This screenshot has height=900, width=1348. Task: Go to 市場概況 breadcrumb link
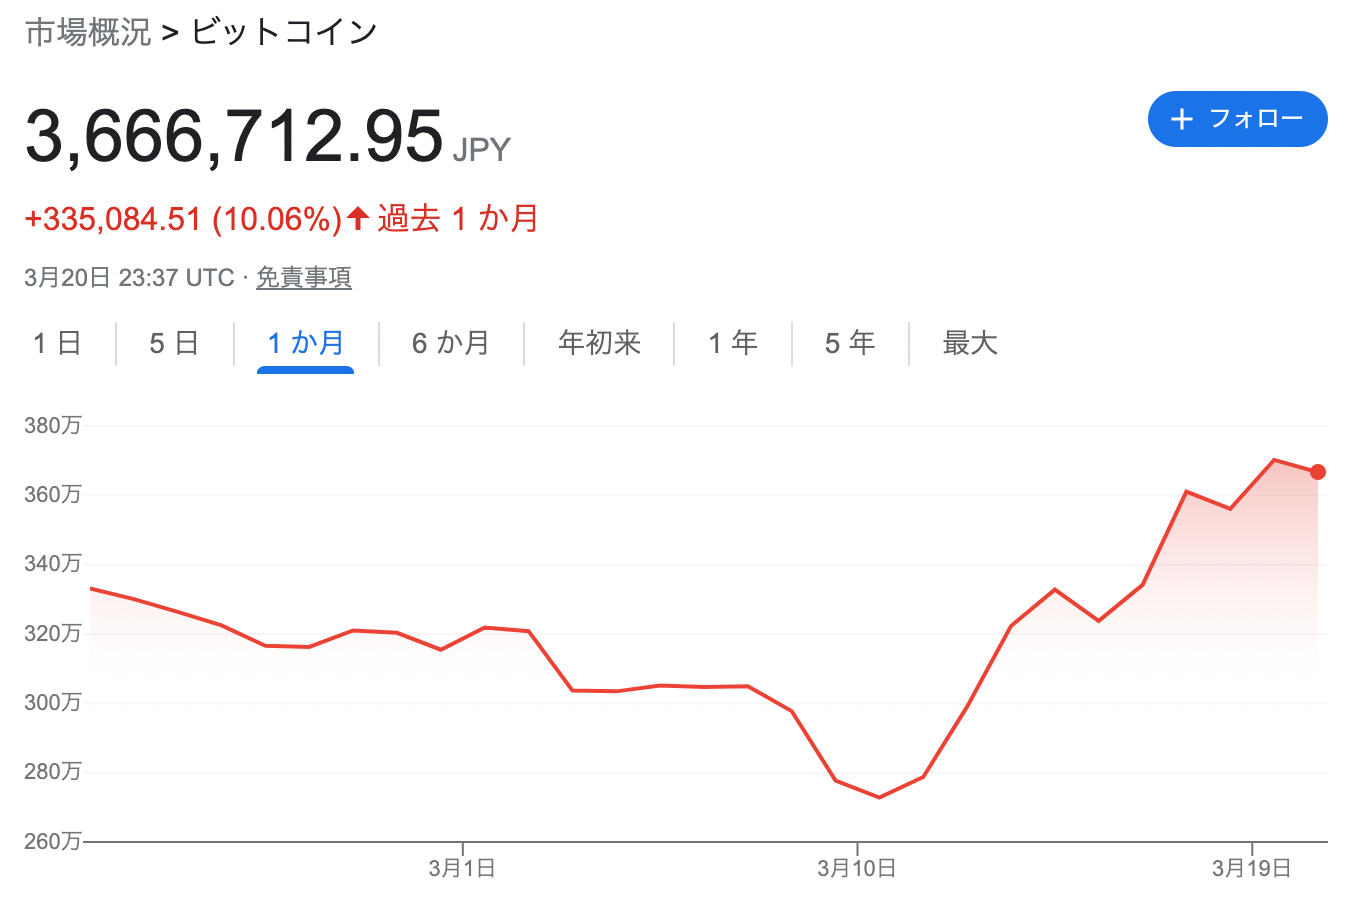click(88, 32)
